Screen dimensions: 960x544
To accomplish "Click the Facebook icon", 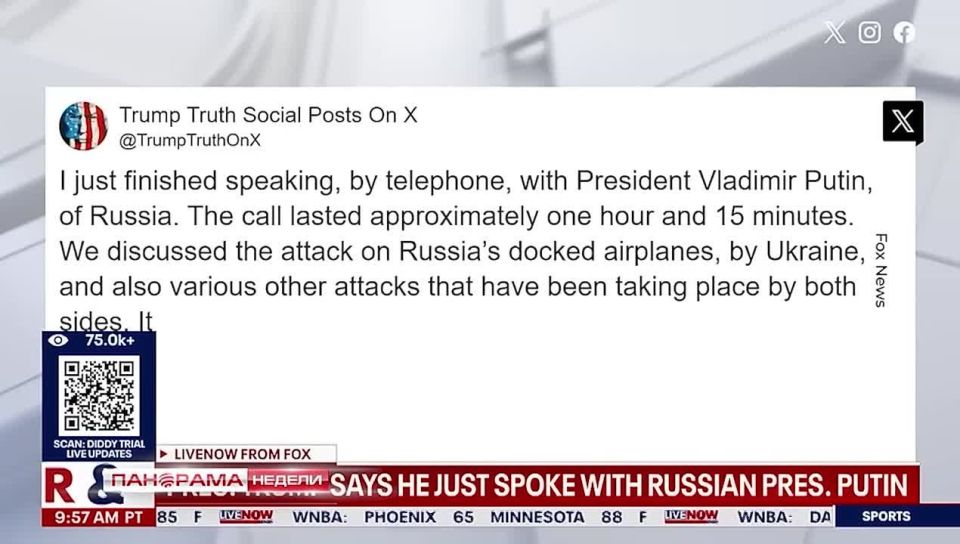I will pyautogui.click(x=904, y=33).
